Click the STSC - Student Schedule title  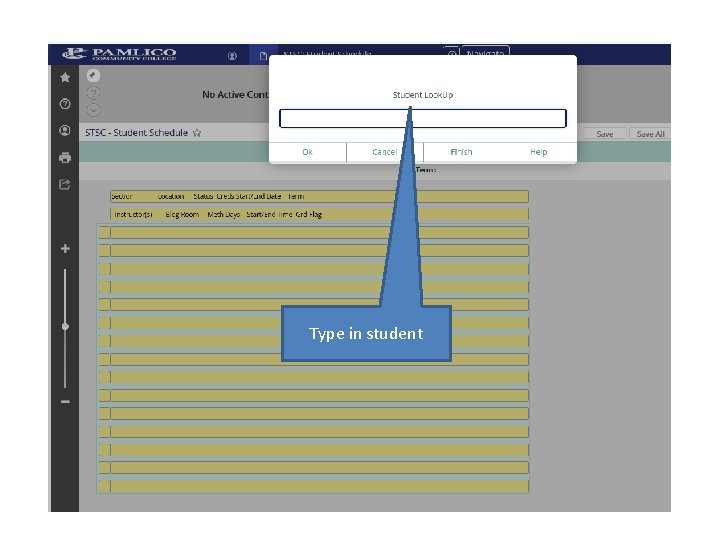[136, 133]
